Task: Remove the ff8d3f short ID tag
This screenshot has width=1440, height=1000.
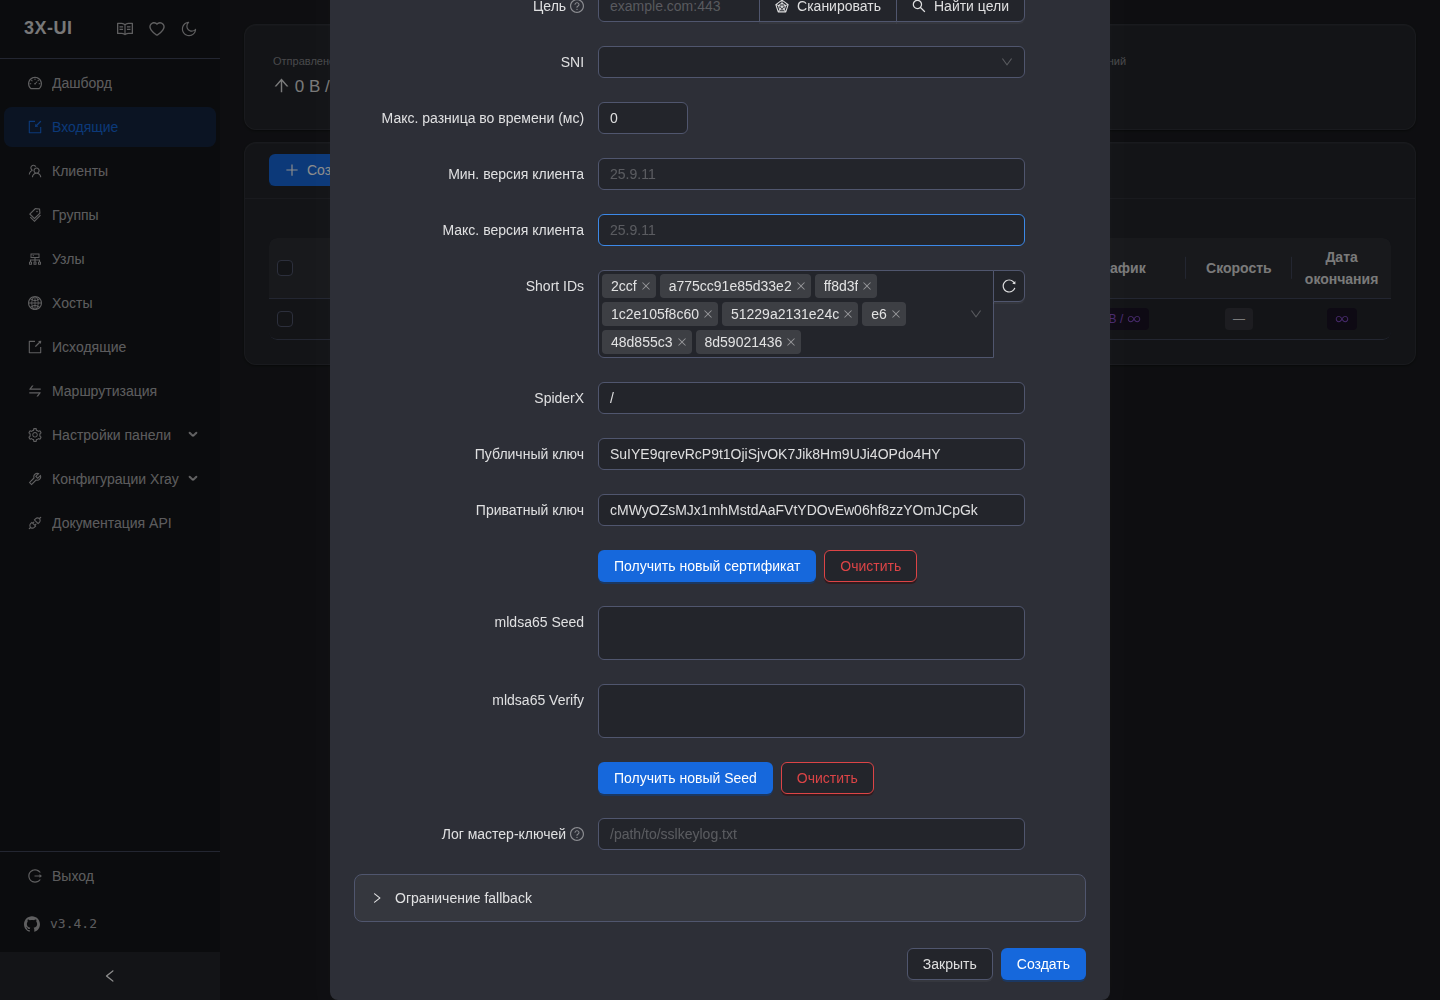Action: [x=867, y=286]
